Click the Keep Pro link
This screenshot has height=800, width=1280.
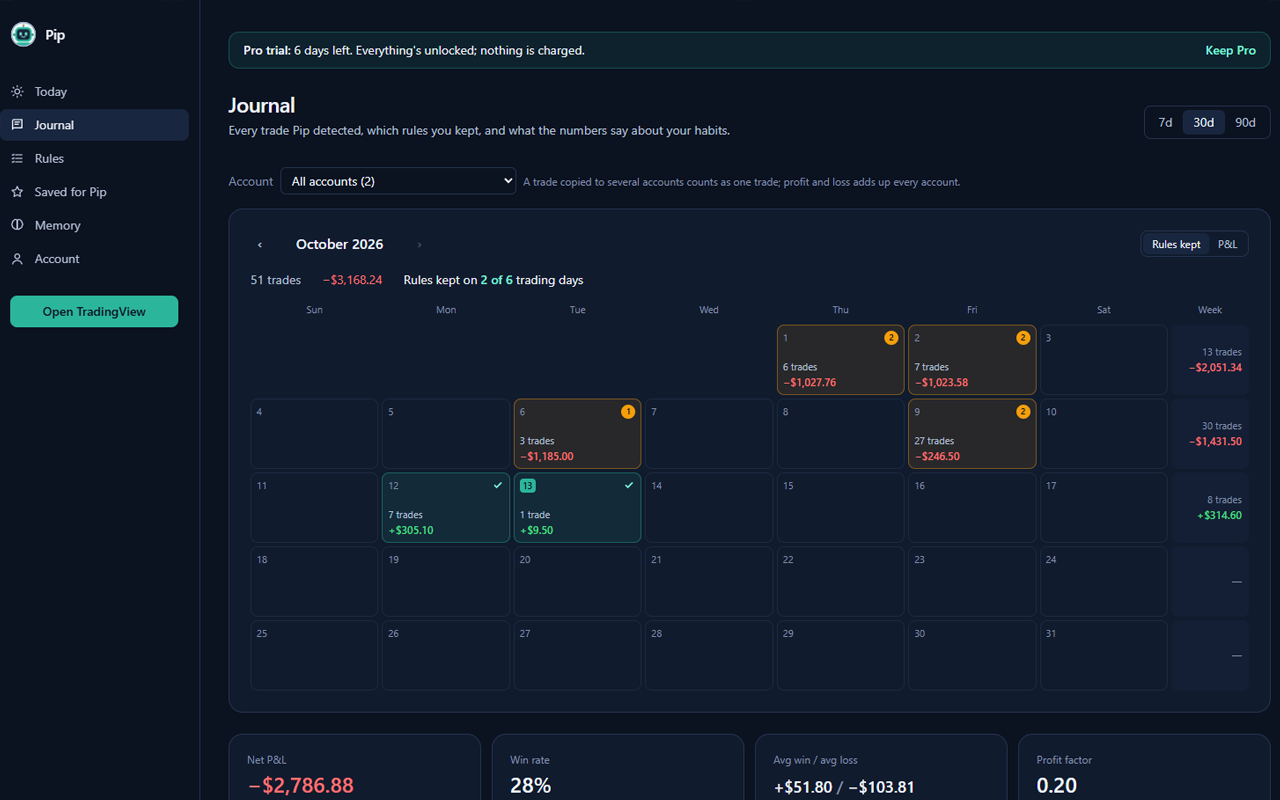pyautogui.click(x=1230, y=50)
